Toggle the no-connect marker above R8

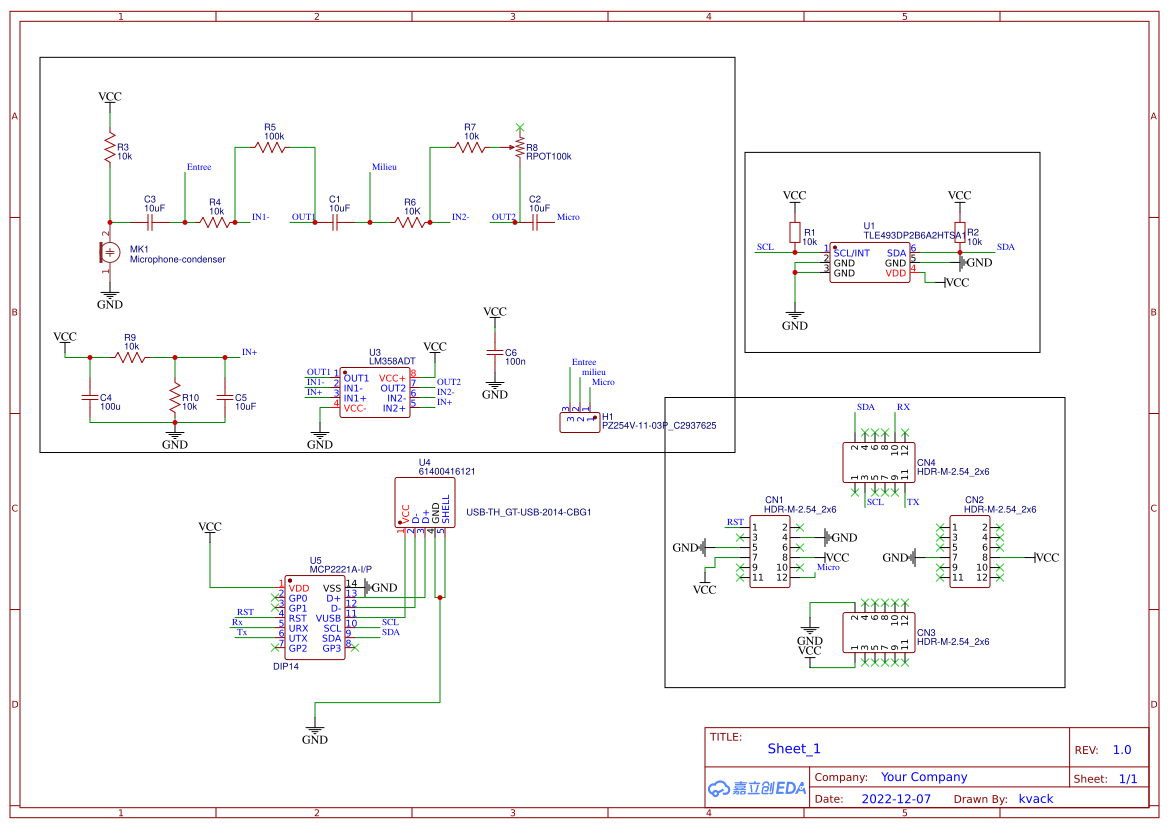tap(520, 127)
